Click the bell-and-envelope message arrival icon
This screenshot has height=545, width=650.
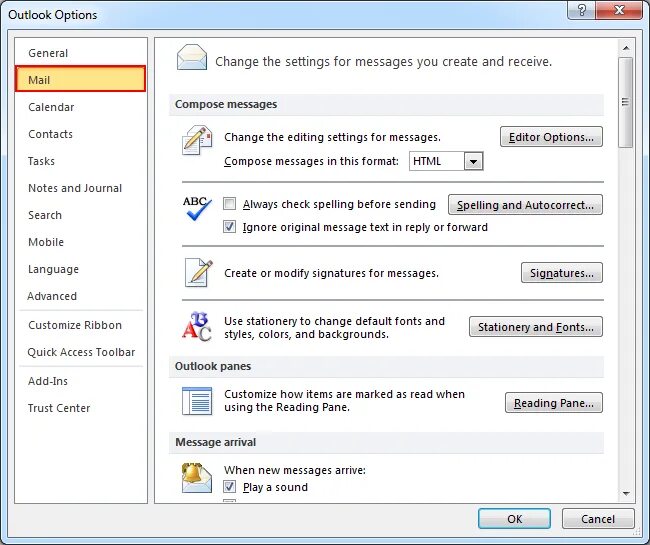point(197,478)
